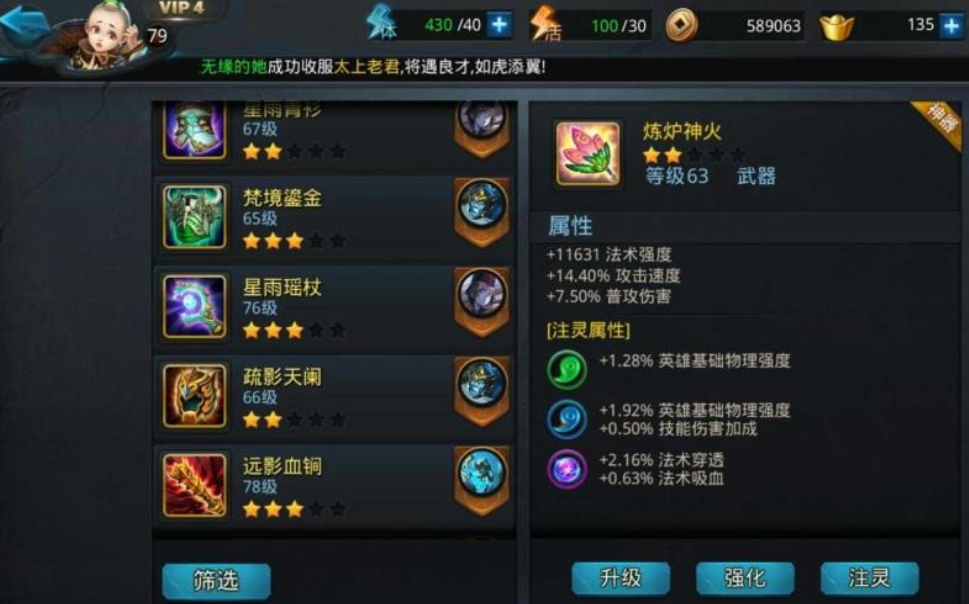
Task: Add stamina with the plus next to 430/40
Action: [x=499, y=25]
